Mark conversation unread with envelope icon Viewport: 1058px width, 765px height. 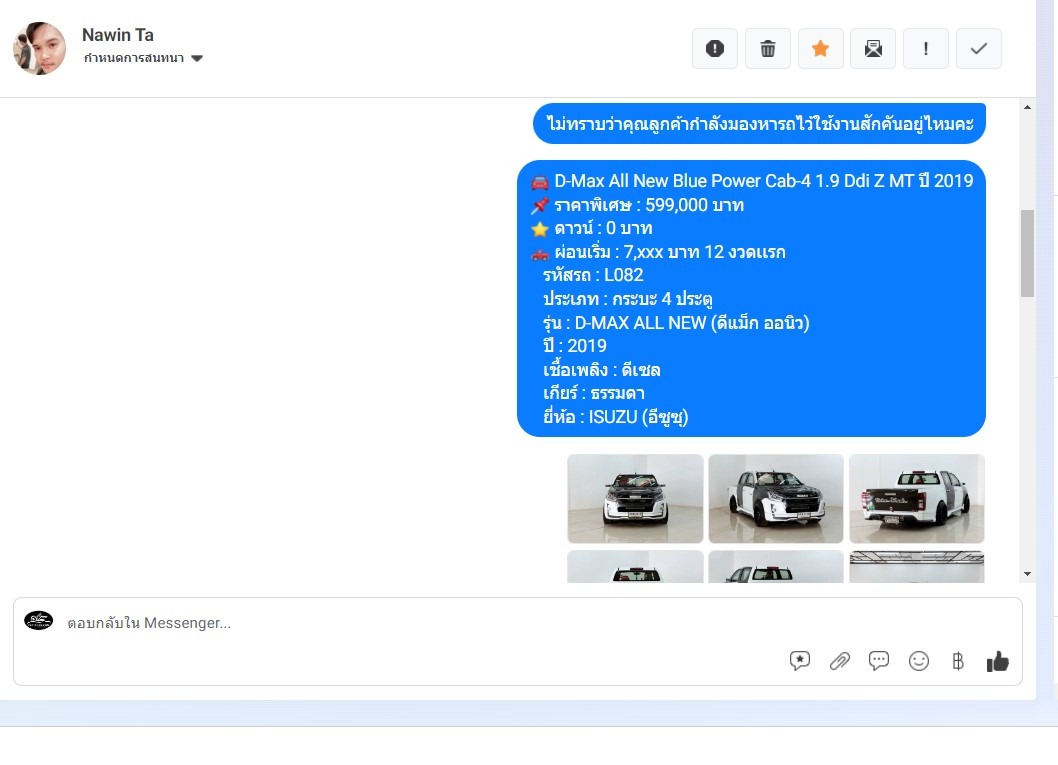[873, 49]
